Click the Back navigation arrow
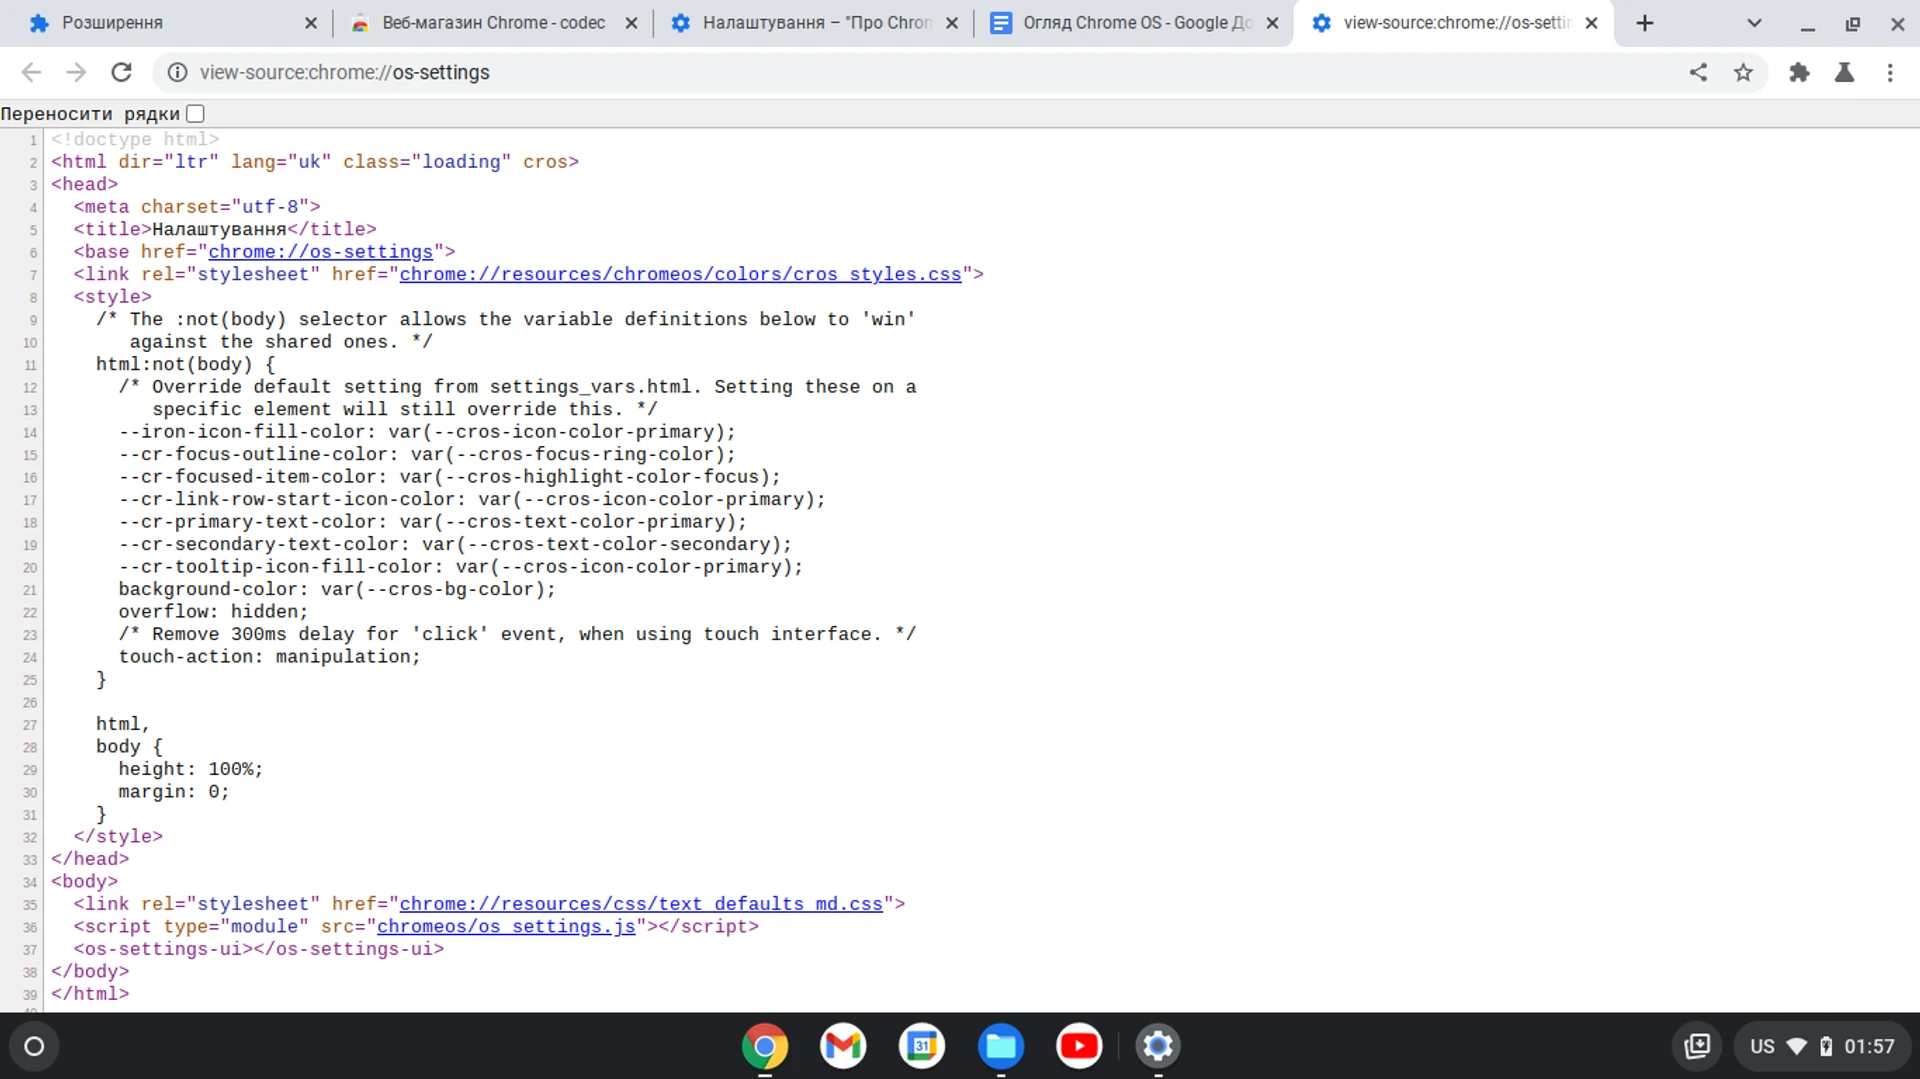 point(31,72)
